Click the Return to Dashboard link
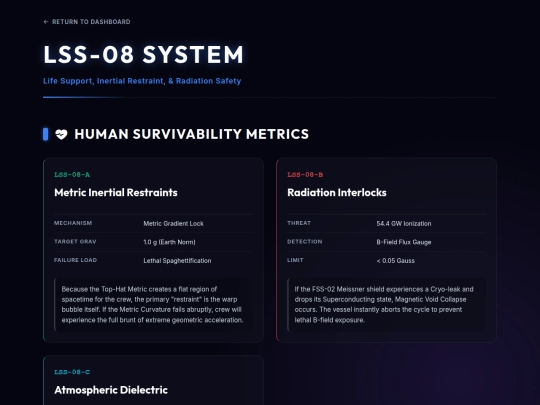Image resolution: width=540 pixels, height=405 pixels. [x=87, y=22]
